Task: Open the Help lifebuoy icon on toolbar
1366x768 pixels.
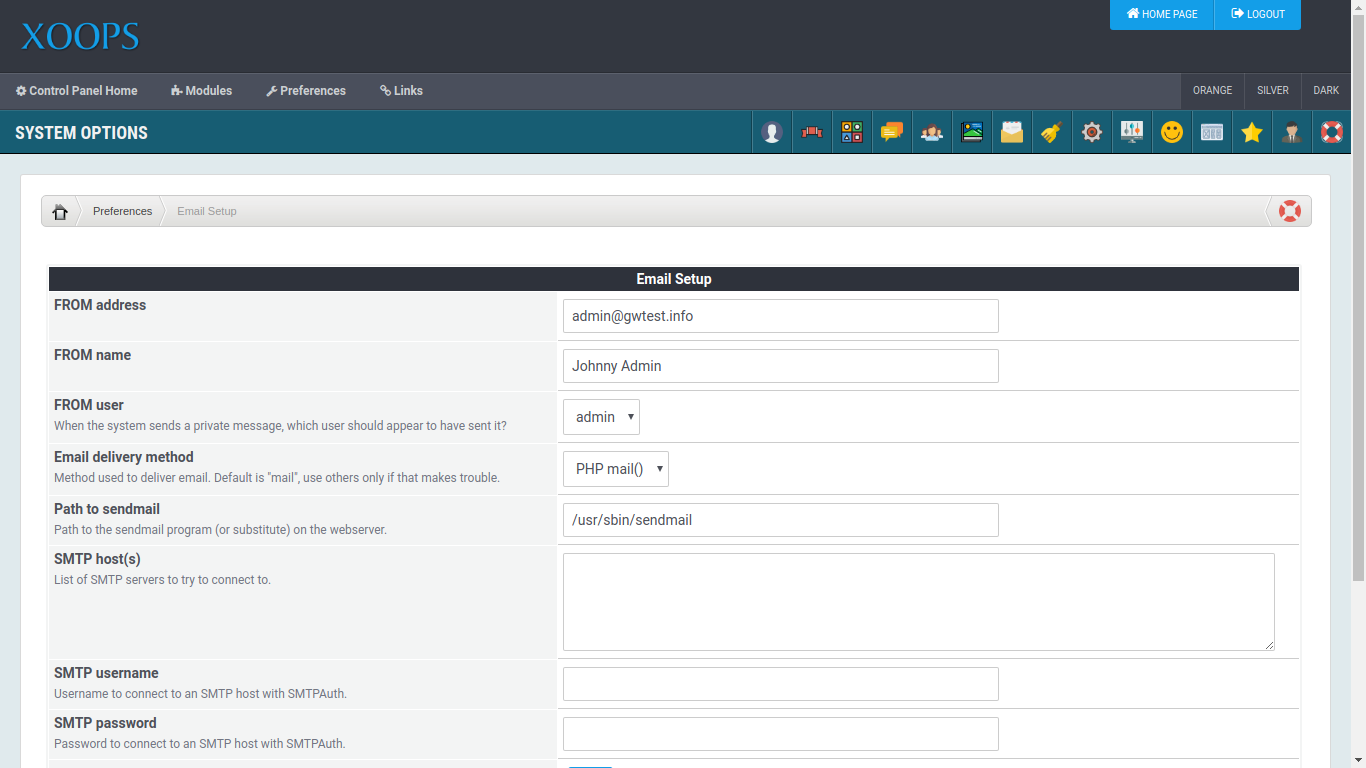Action: (x=1331, y=131)
